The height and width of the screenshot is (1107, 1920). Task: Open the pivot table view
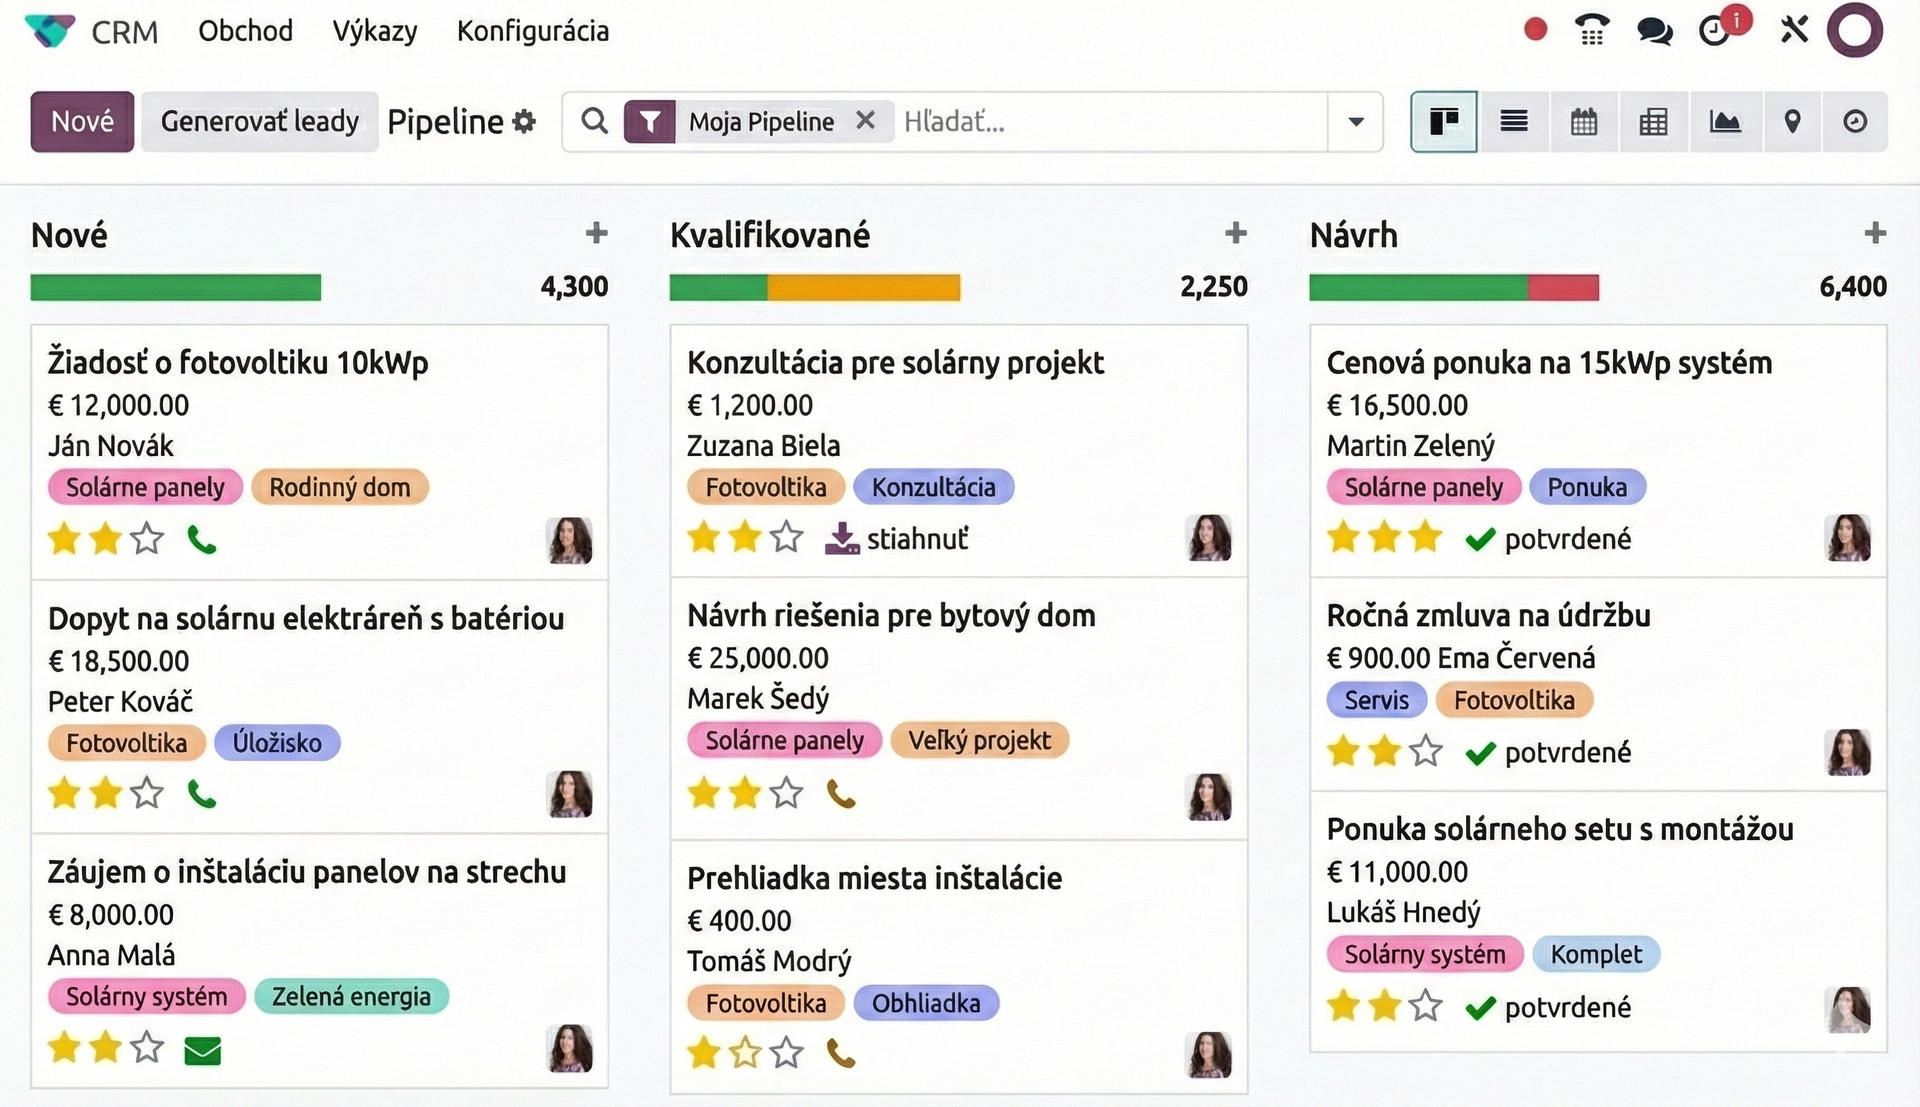tap(1653, 122)
